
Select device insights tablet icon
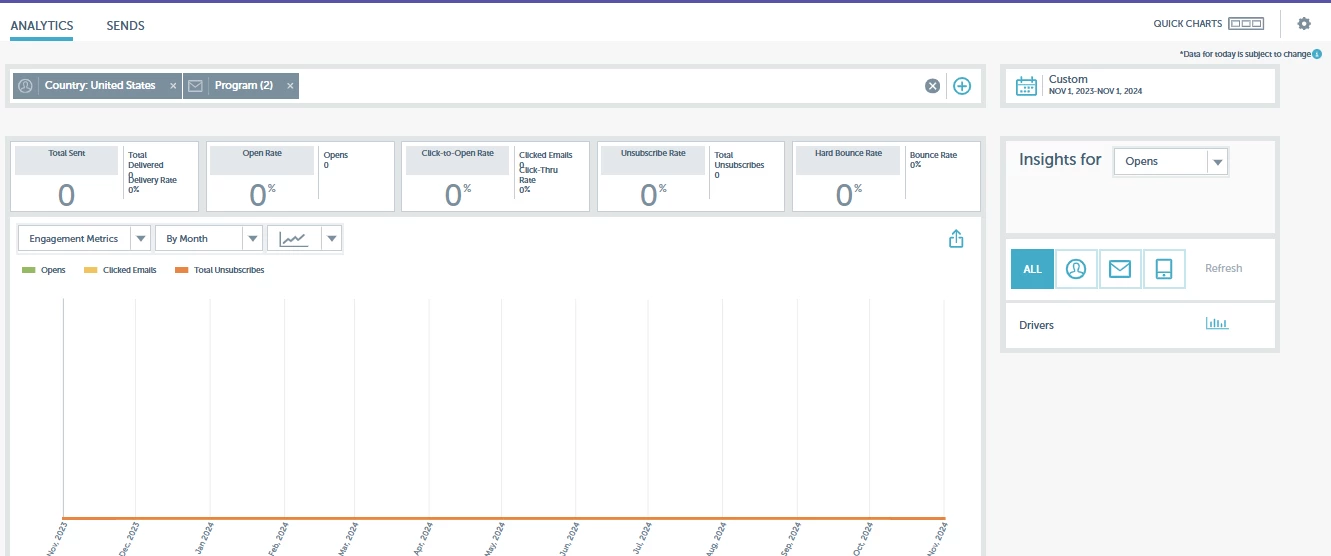click(1164, 269)
